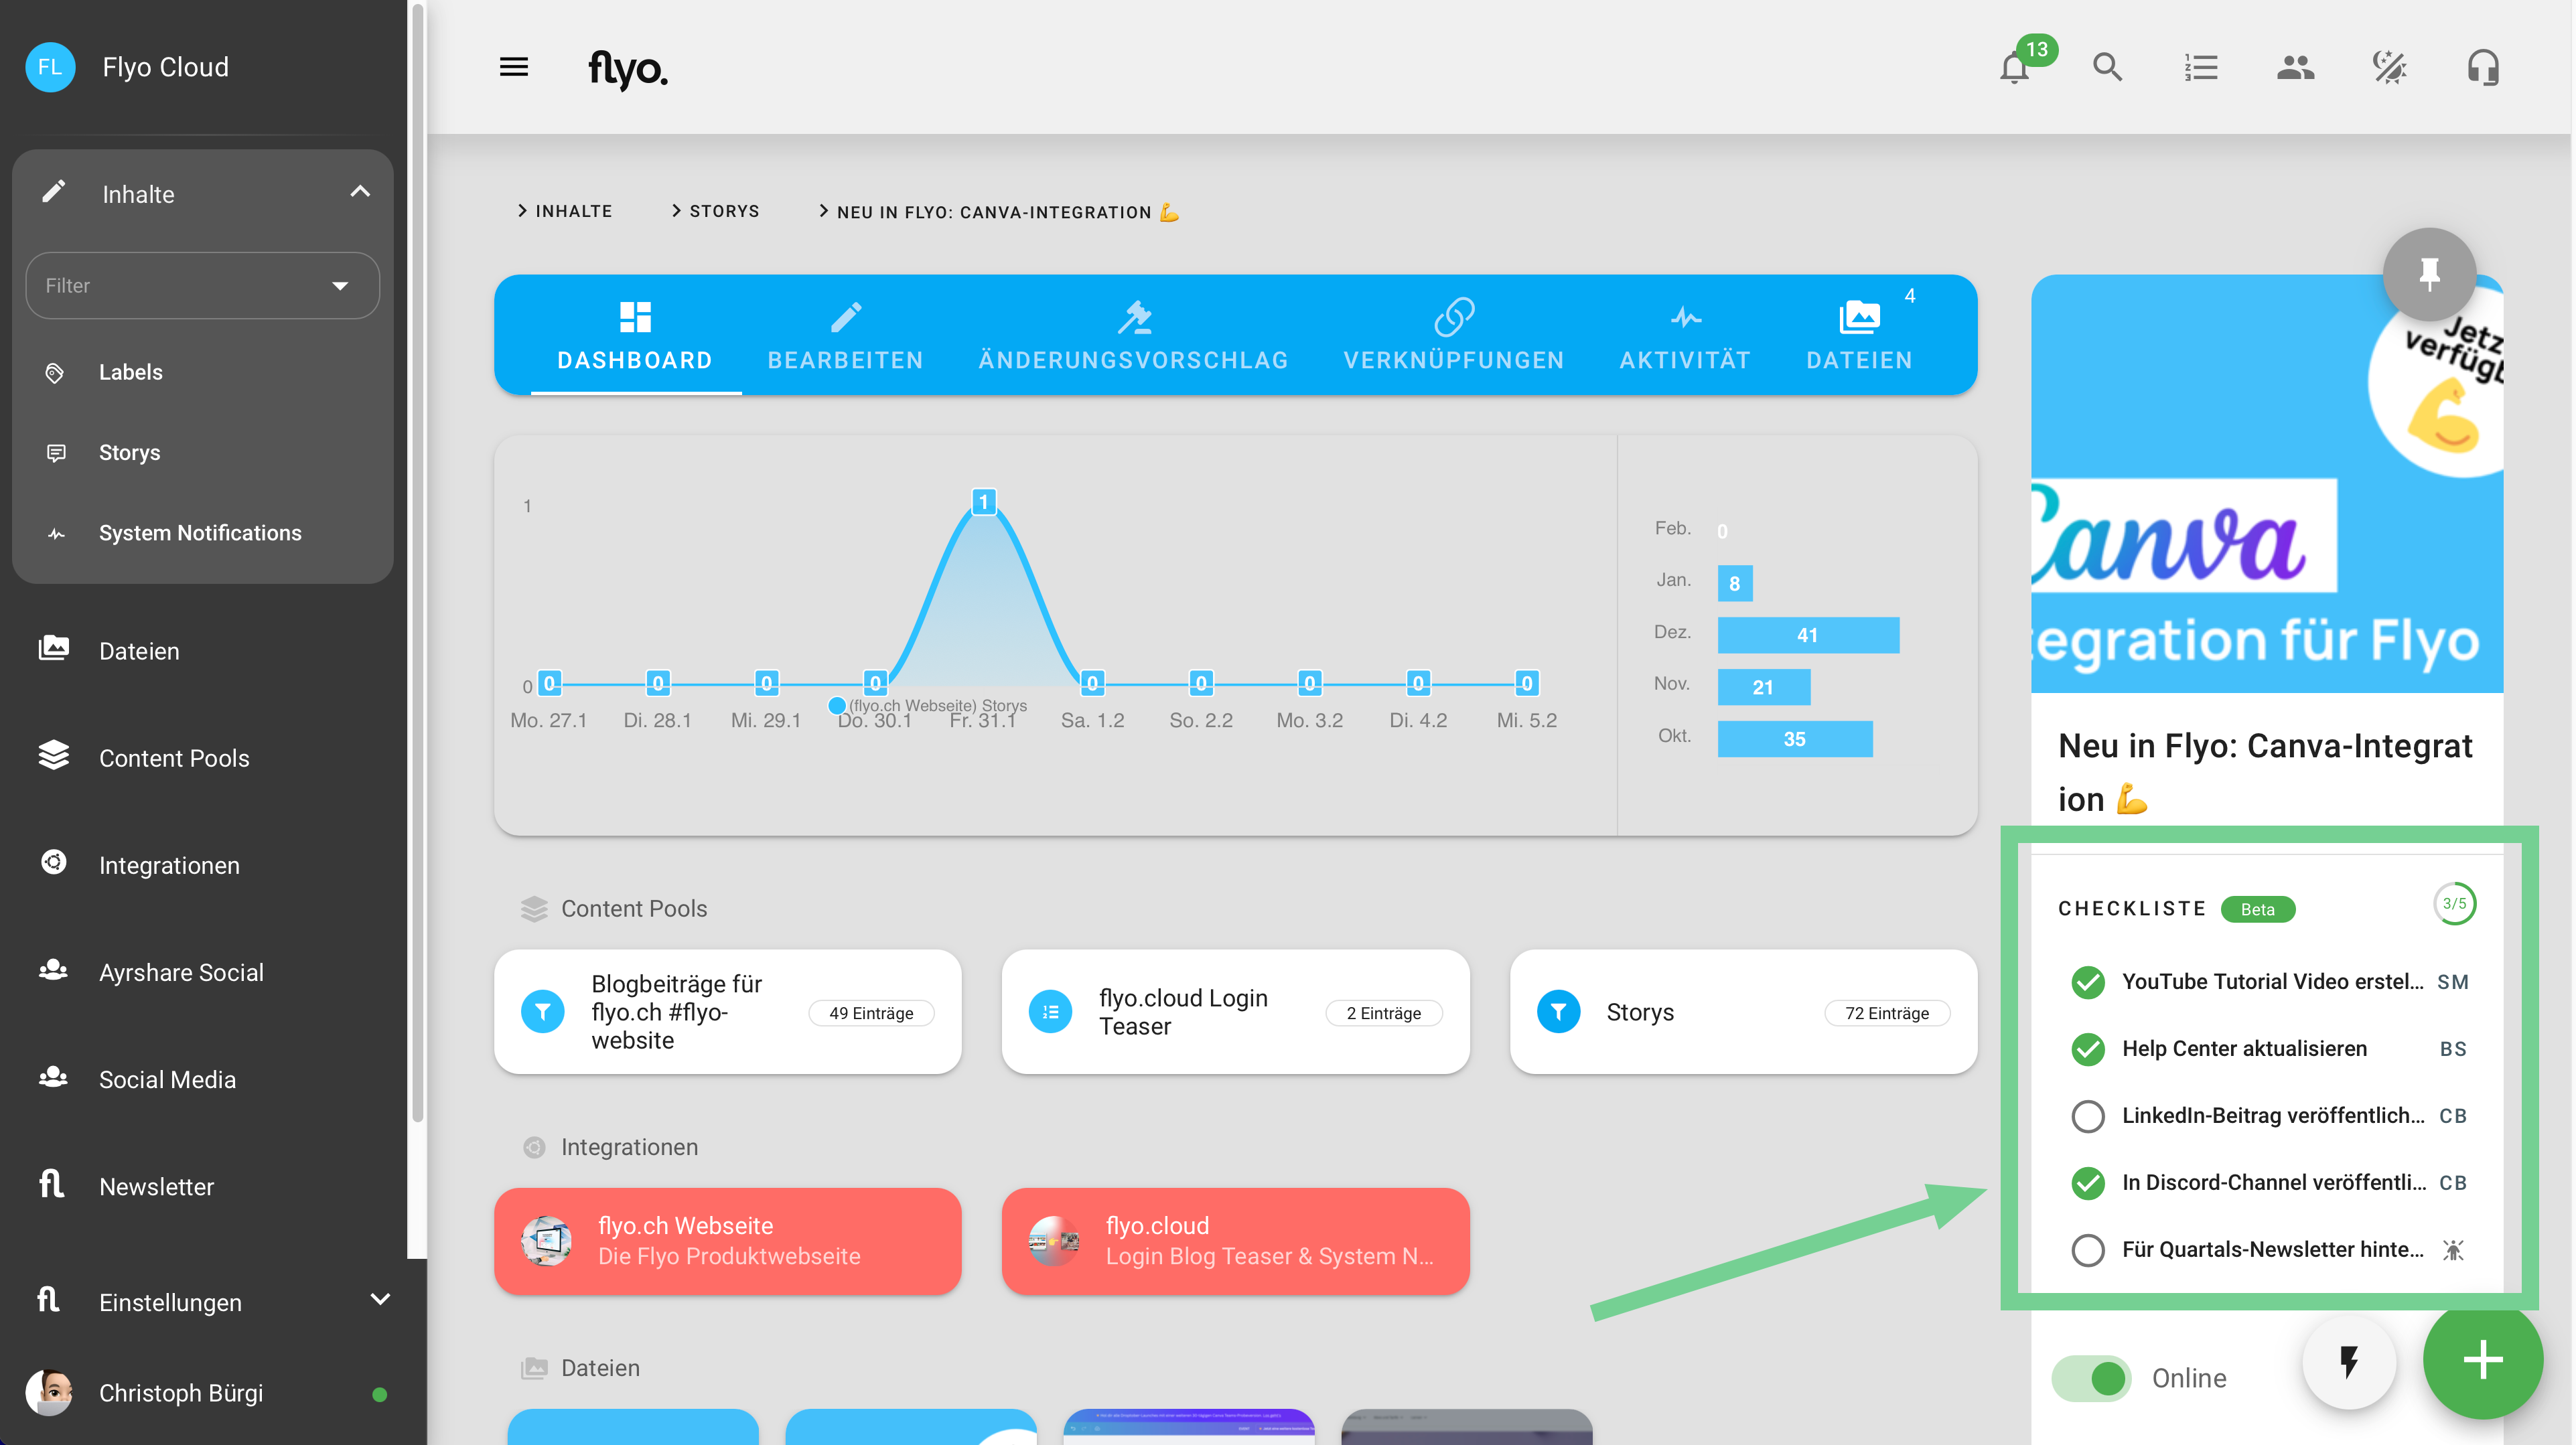Check LinkedIn-Beitrag veröffentlichen item

tap(2087, 1116)
